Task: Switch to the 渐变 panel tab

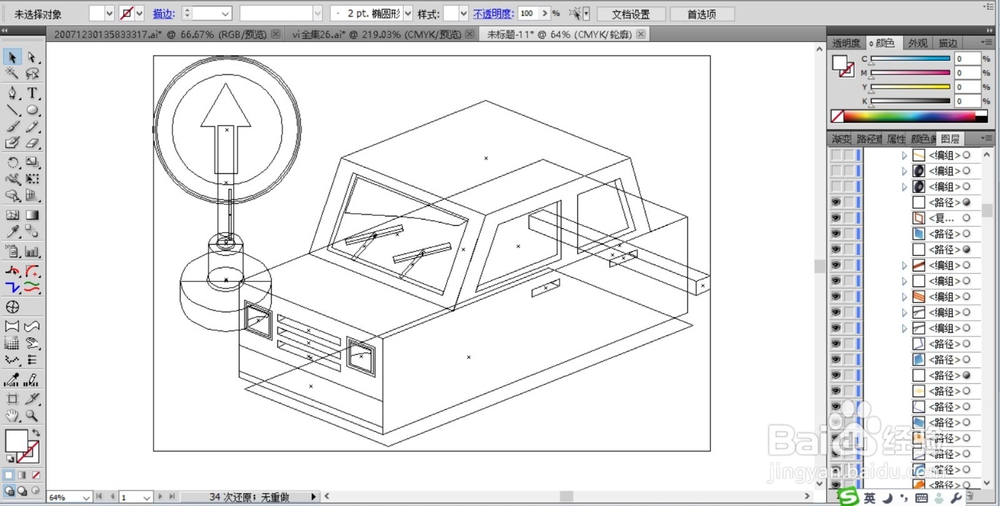Action: pos(841,138)
